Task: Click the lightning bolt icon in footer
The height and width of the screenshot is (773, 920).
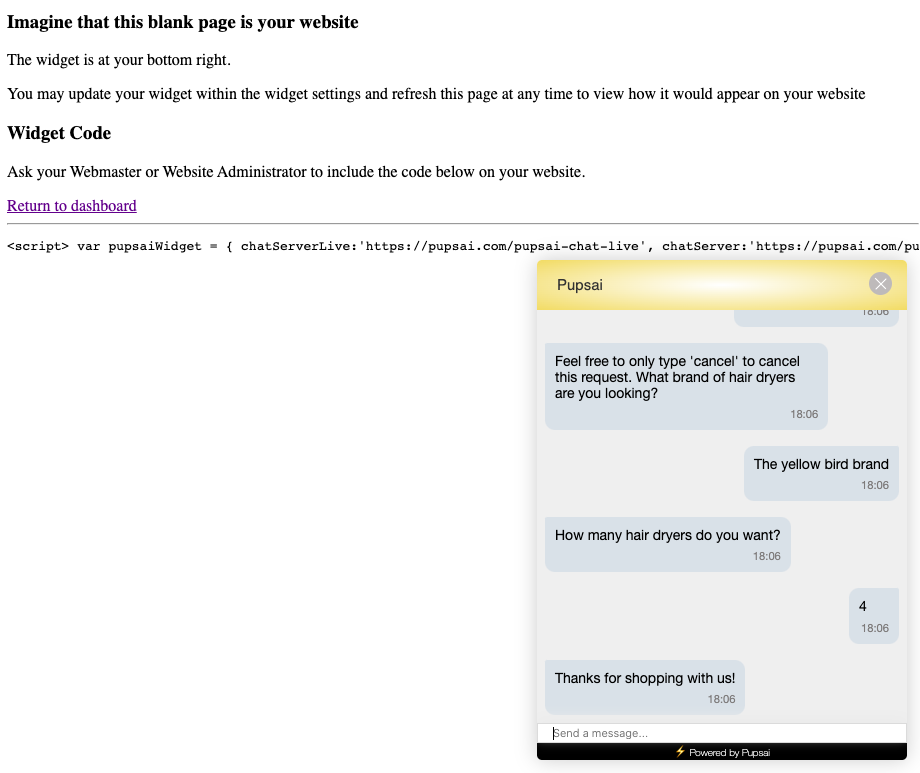Action: (x=680, y=752)
